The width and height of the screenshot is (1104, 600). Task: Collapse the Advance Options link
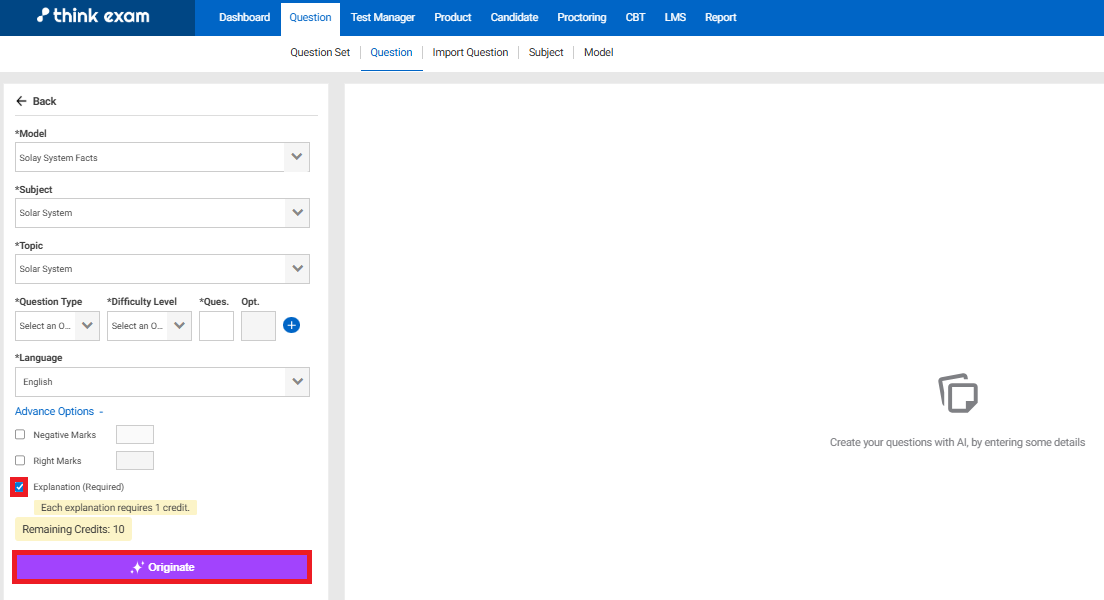point(59,411)
